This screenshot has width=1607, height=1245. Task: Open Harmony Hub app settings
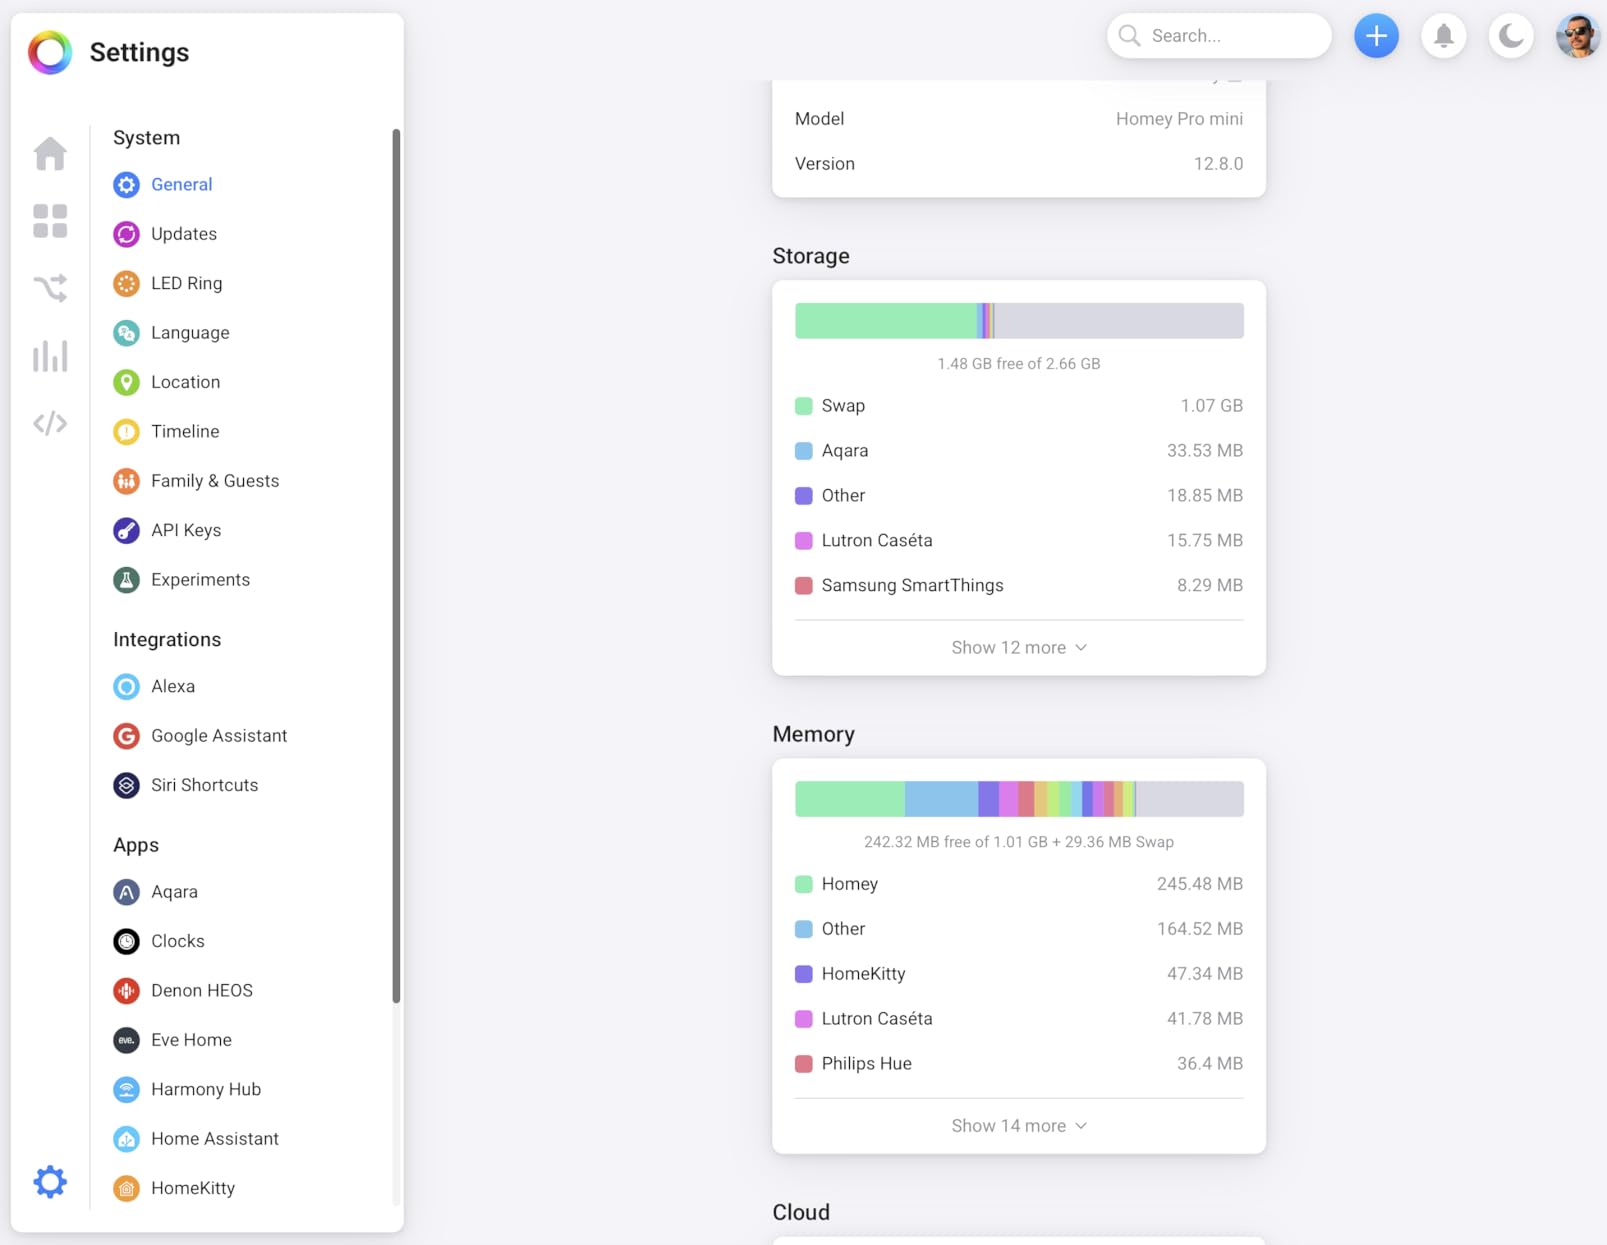(x=206, y=1089)
